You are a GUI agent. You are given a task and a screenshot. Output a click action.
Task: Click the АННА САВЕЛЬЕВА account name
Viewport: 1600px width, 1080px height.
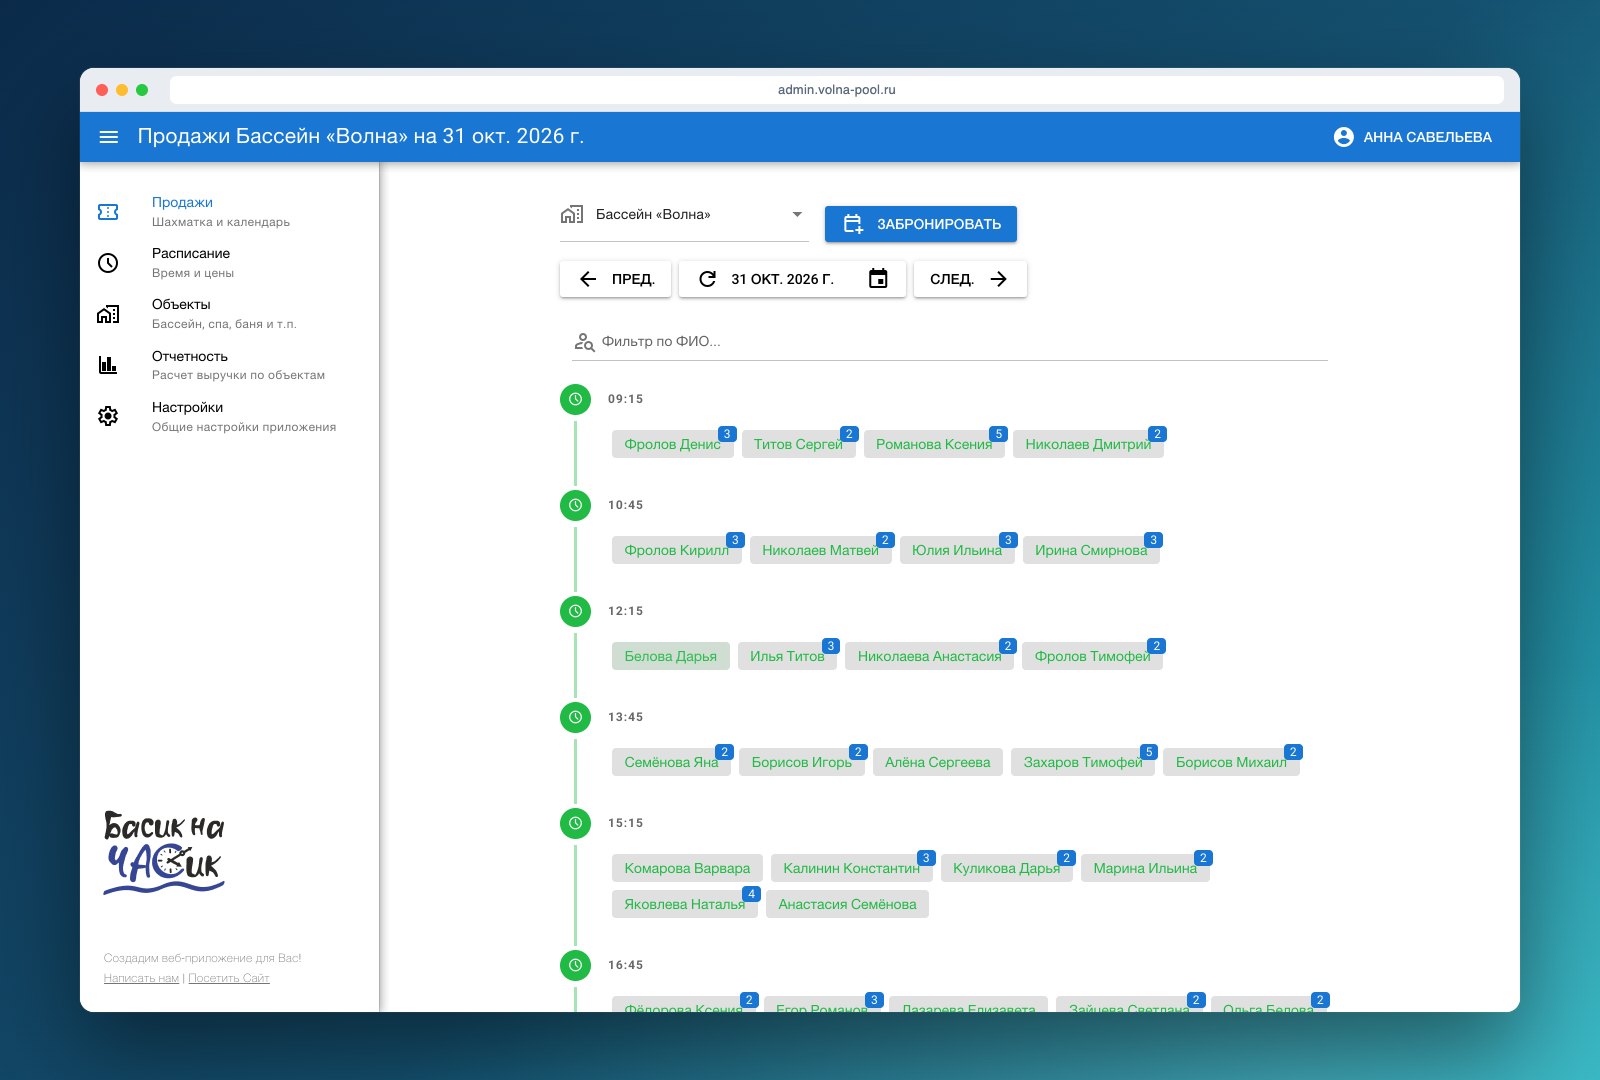point(1427,137)
